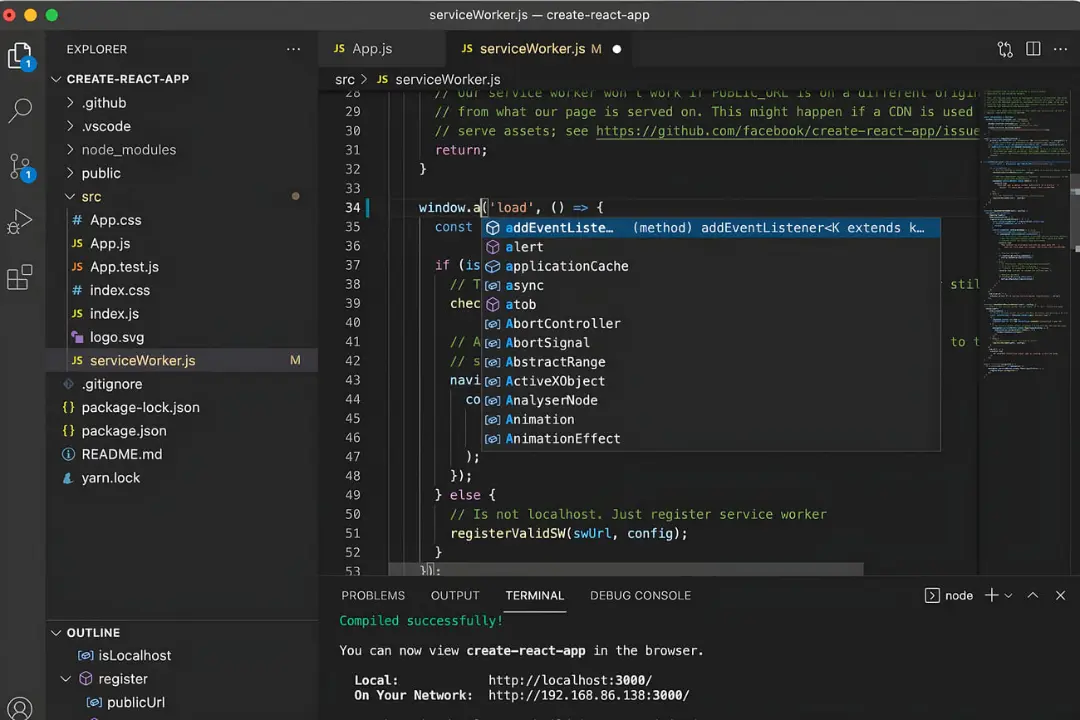Open editor more actions menu
The image size is (1080, 720).
coord(1060,49)
